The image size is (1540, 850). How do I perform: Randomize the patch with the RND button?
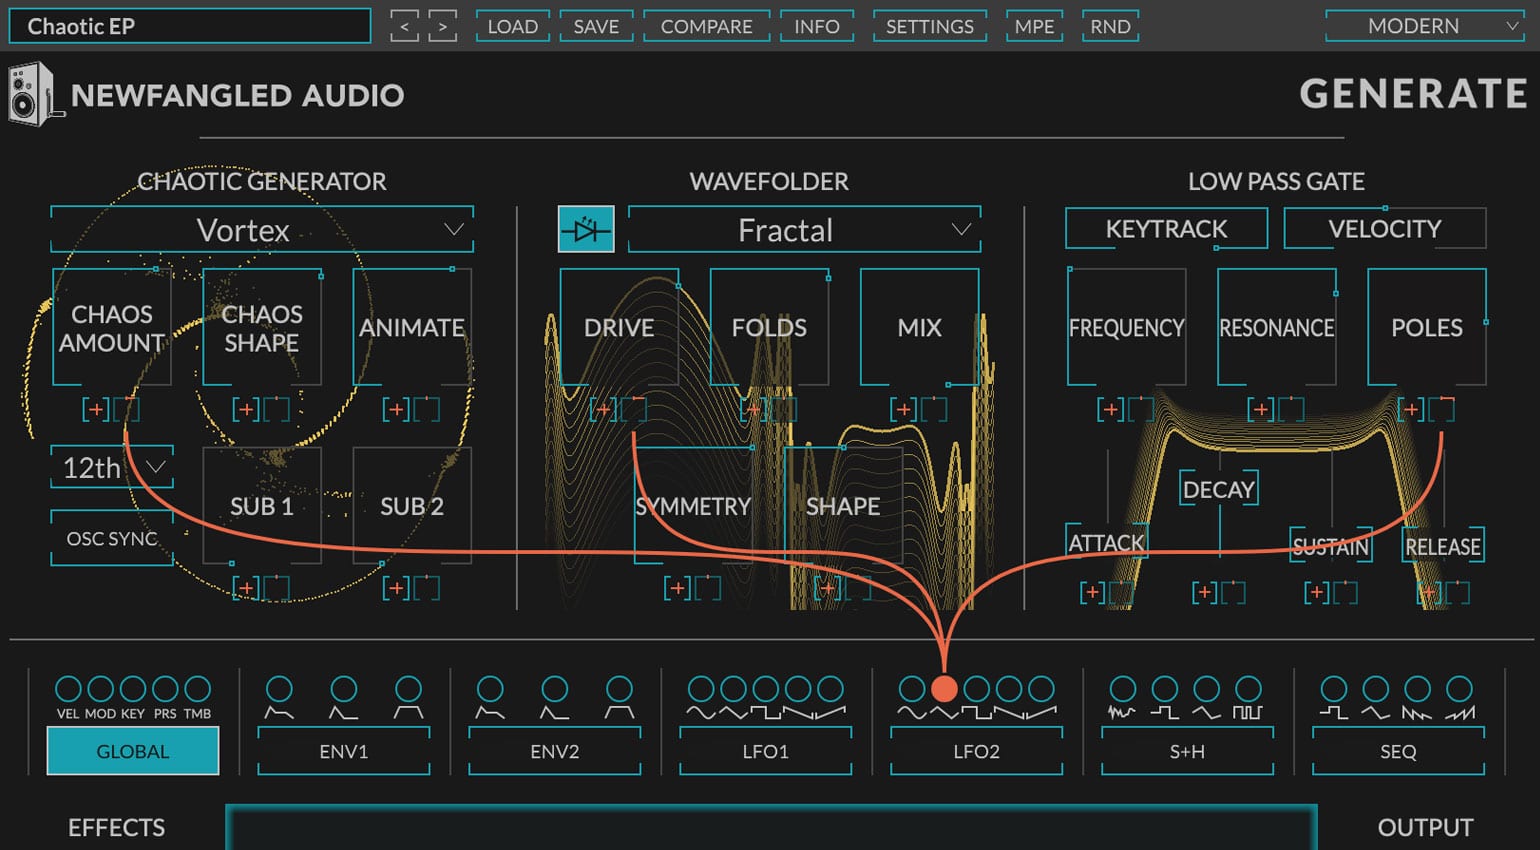[x=1110, y=26]
